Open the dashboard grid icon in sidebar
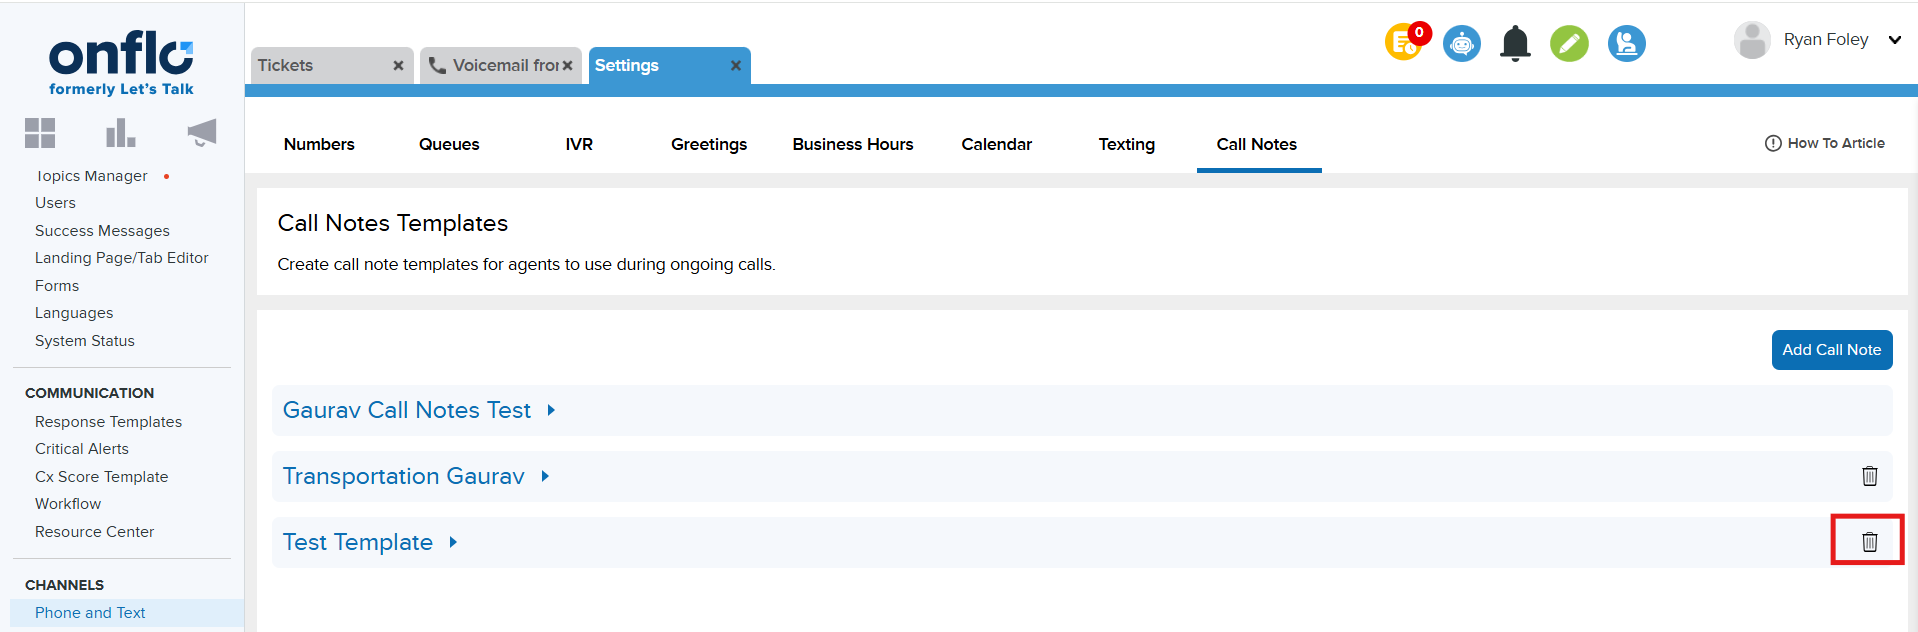The width and height of the screenshot is (1918, 632). 40,133
